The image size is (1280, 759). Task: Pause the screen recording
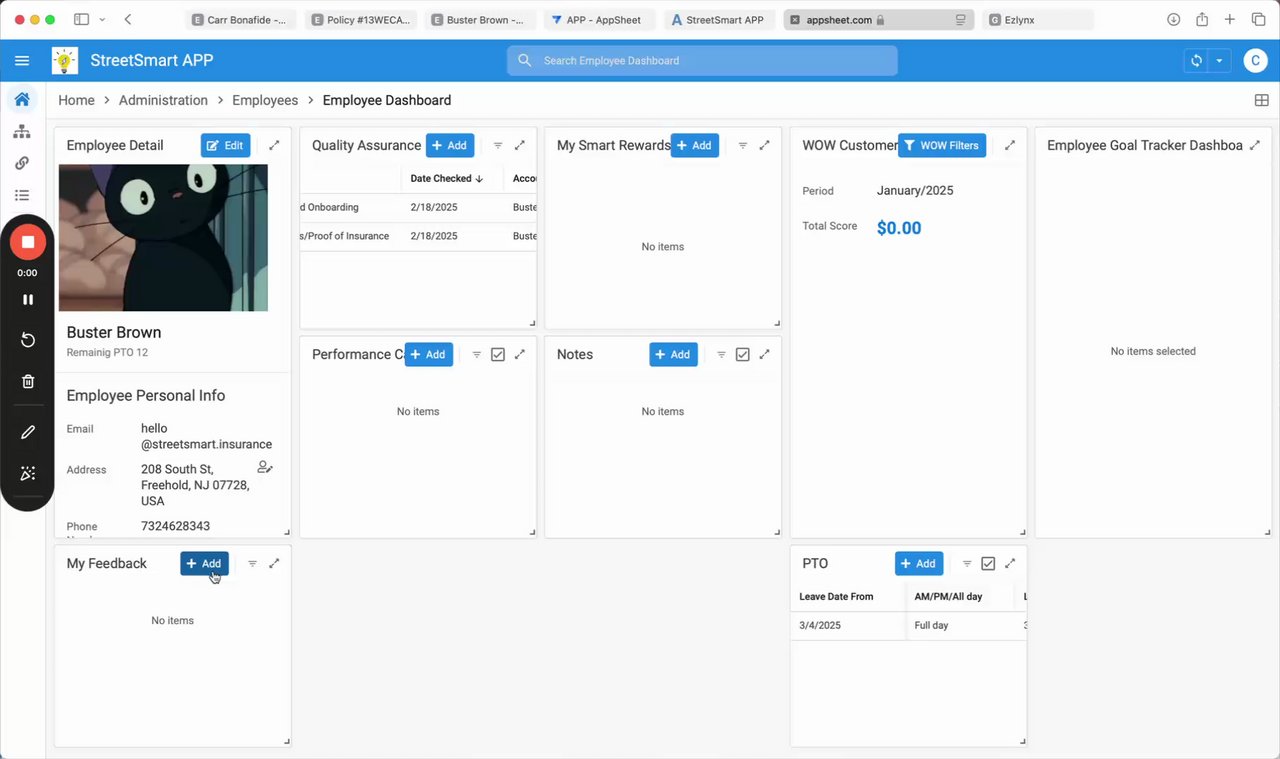pyautogui.click(x=28, y=300)
